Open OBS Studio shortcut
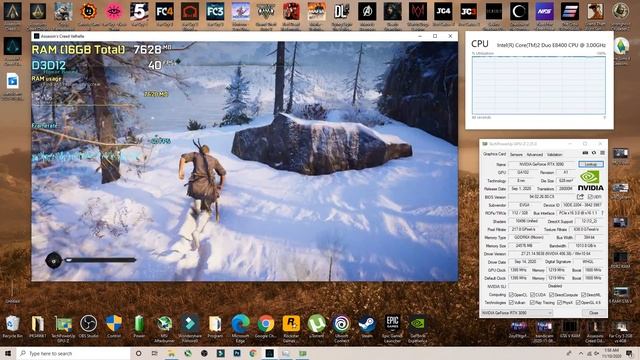The image size is (640, 360). point(89,324)
